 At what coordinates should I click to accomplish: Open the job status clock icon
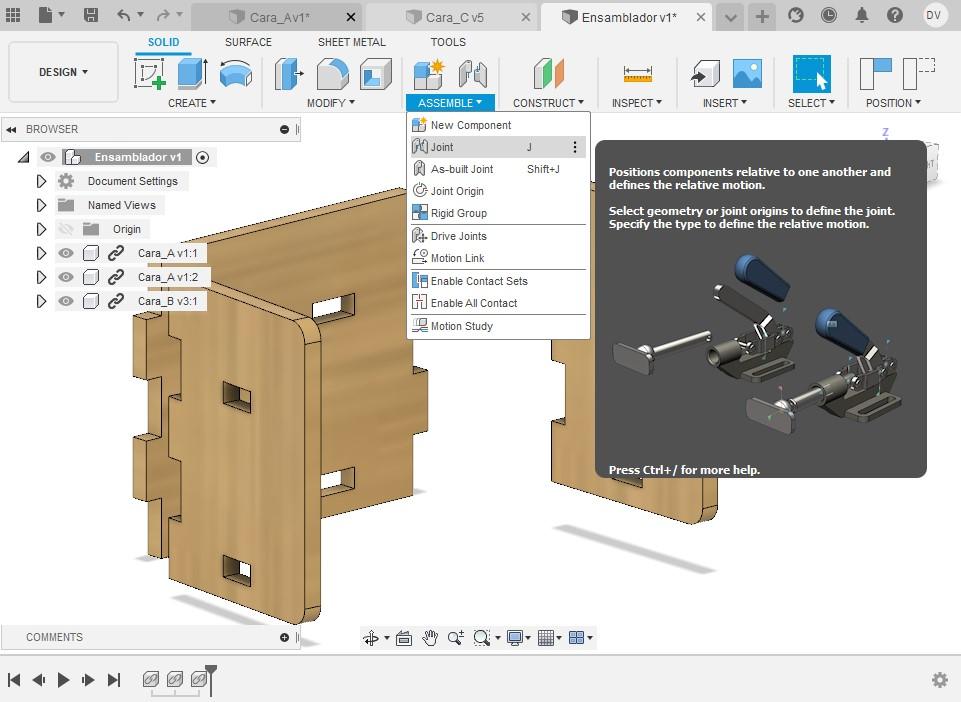pyautogui.click(x=829, y=15)
